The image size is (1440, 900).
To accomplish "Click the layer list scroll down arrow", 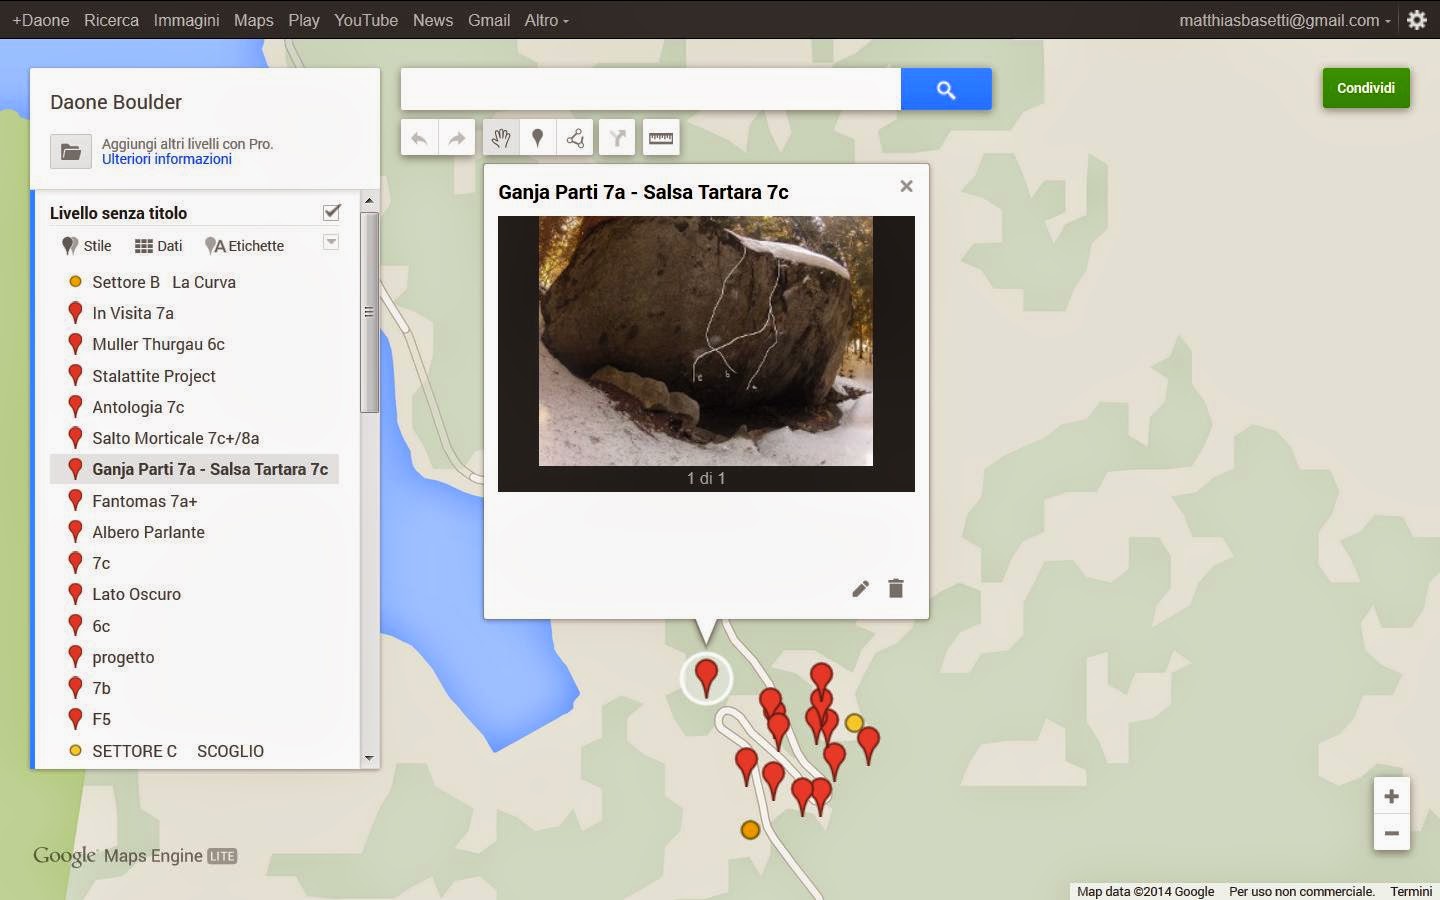I will pos(369,758).
